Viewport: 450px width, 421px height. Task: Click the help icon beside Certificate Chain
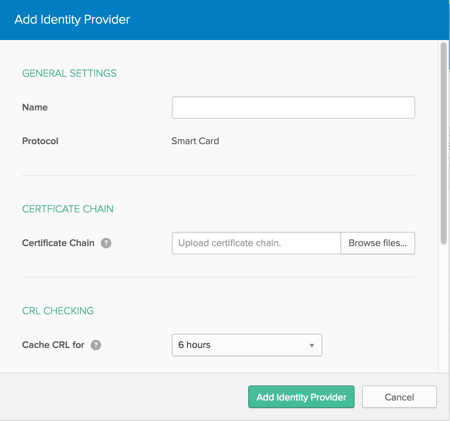(x=106, y=243)
